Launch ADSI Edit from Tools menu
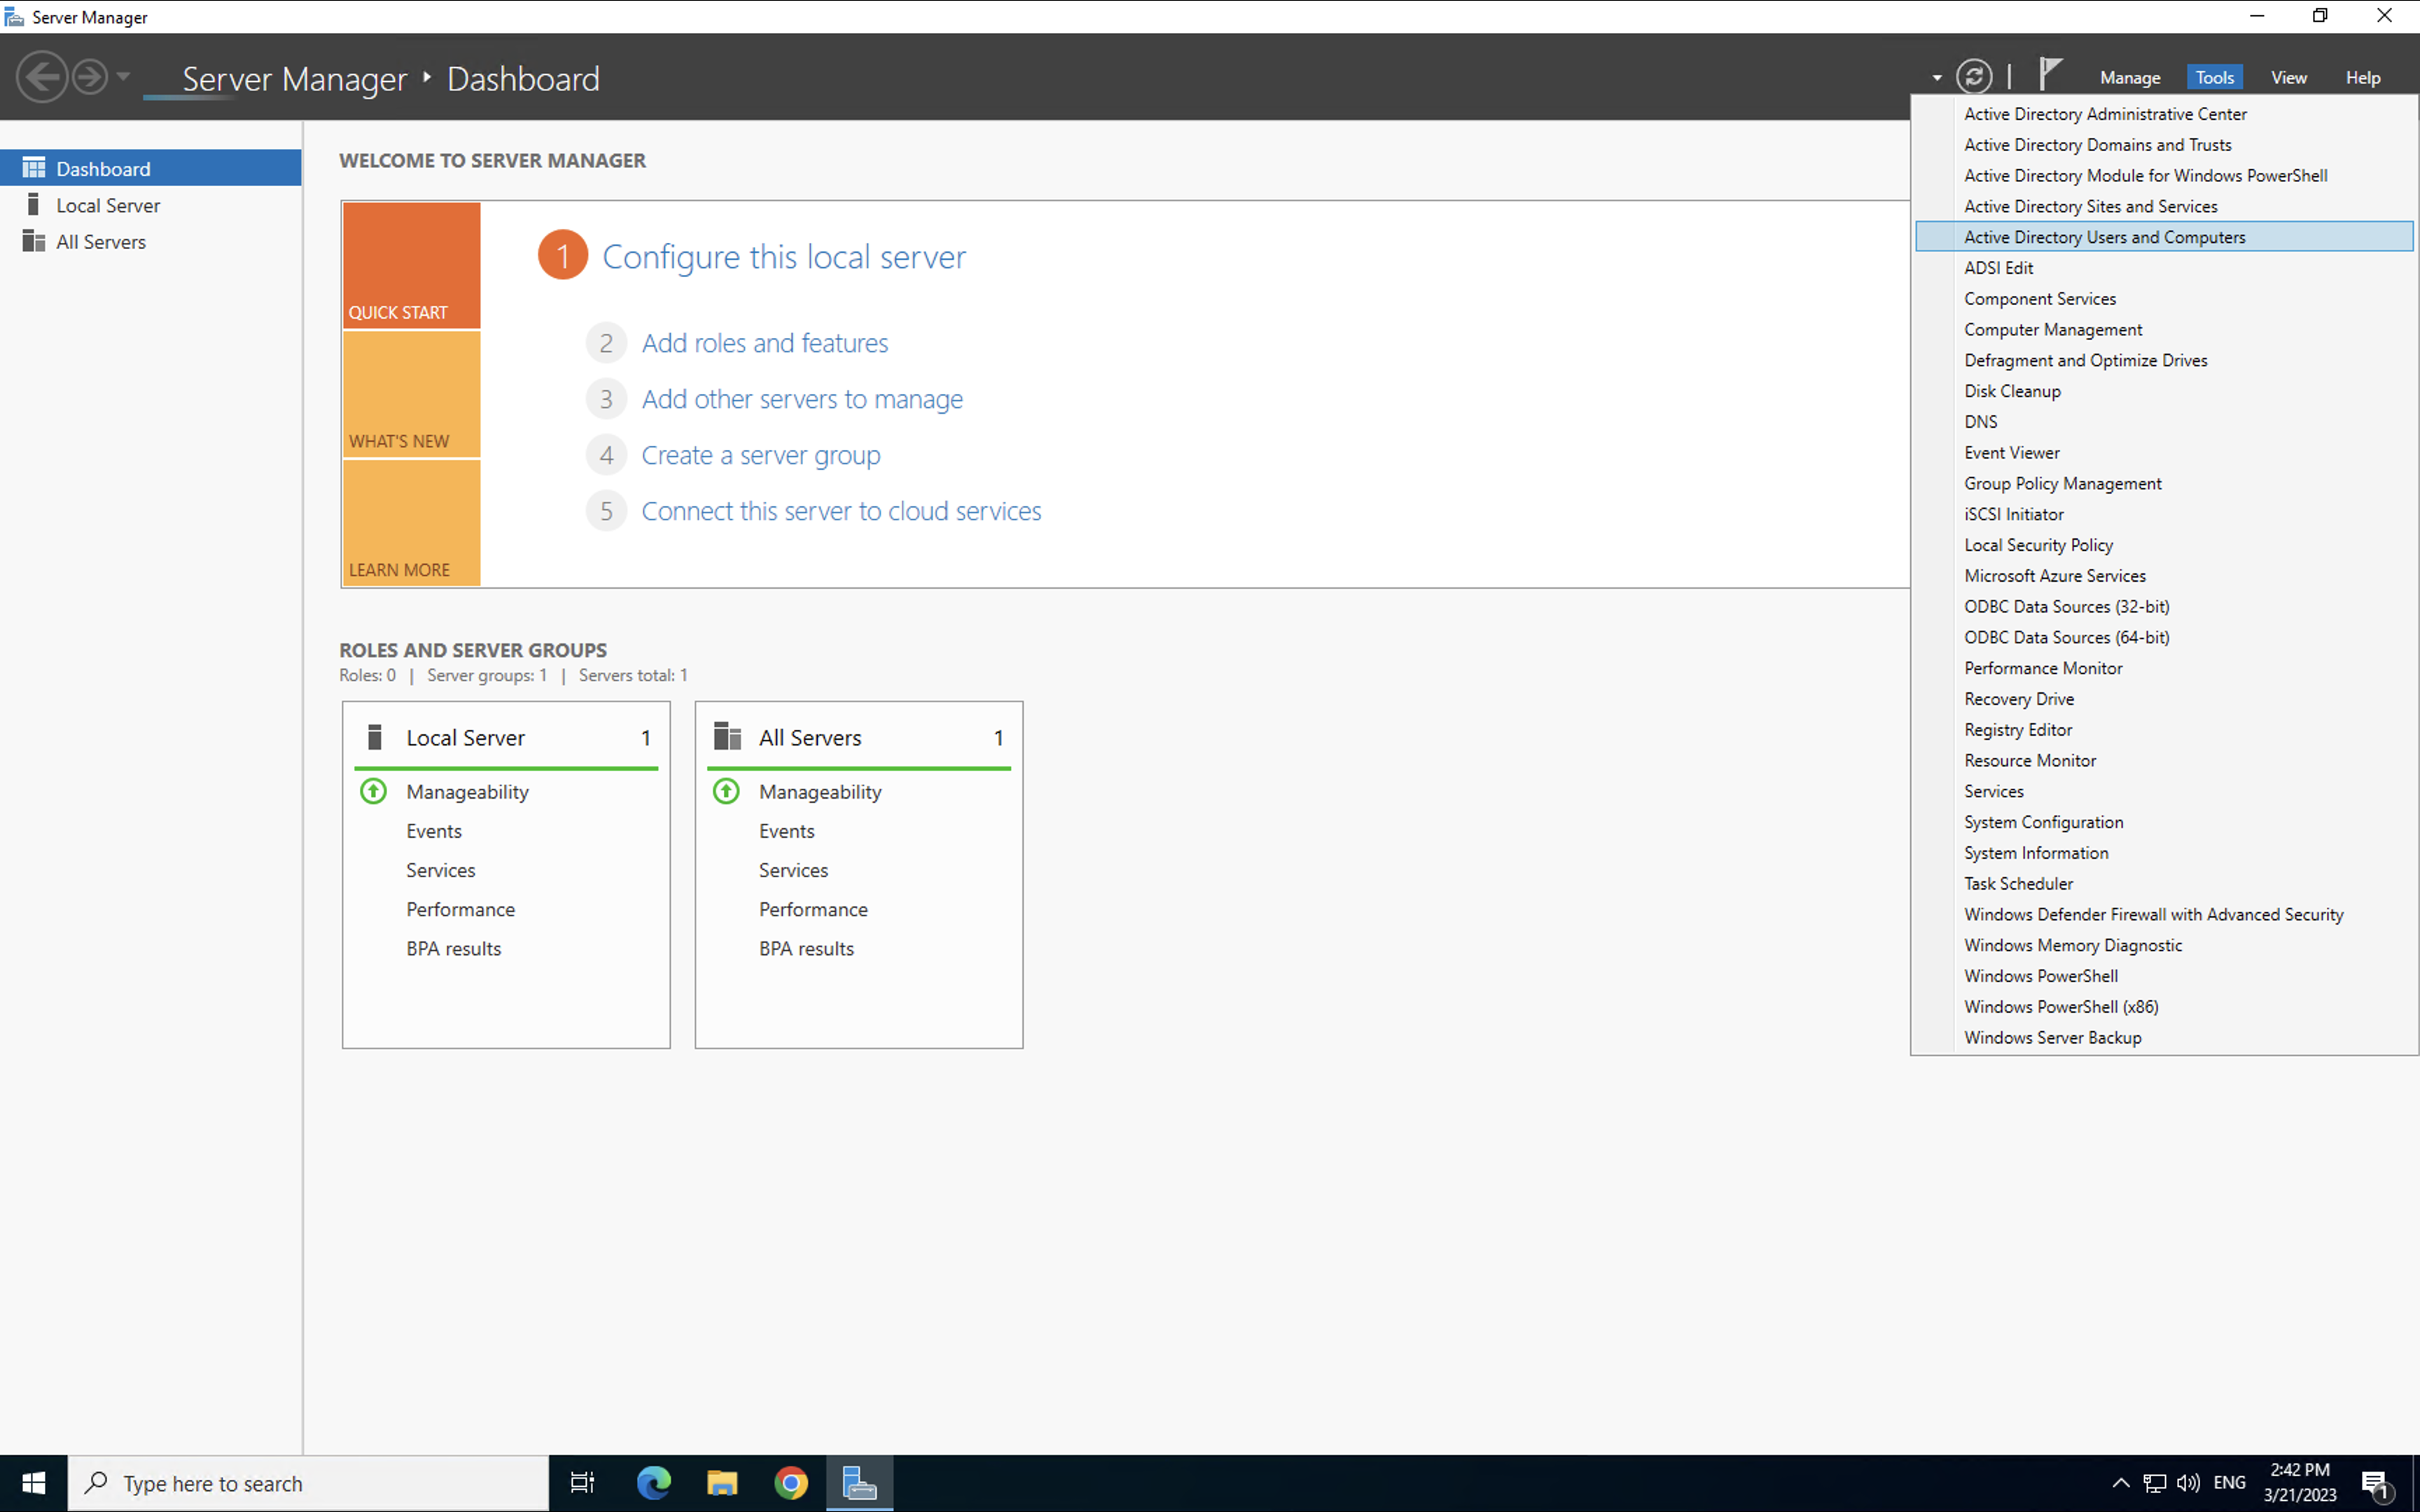 coord(2164,268)
